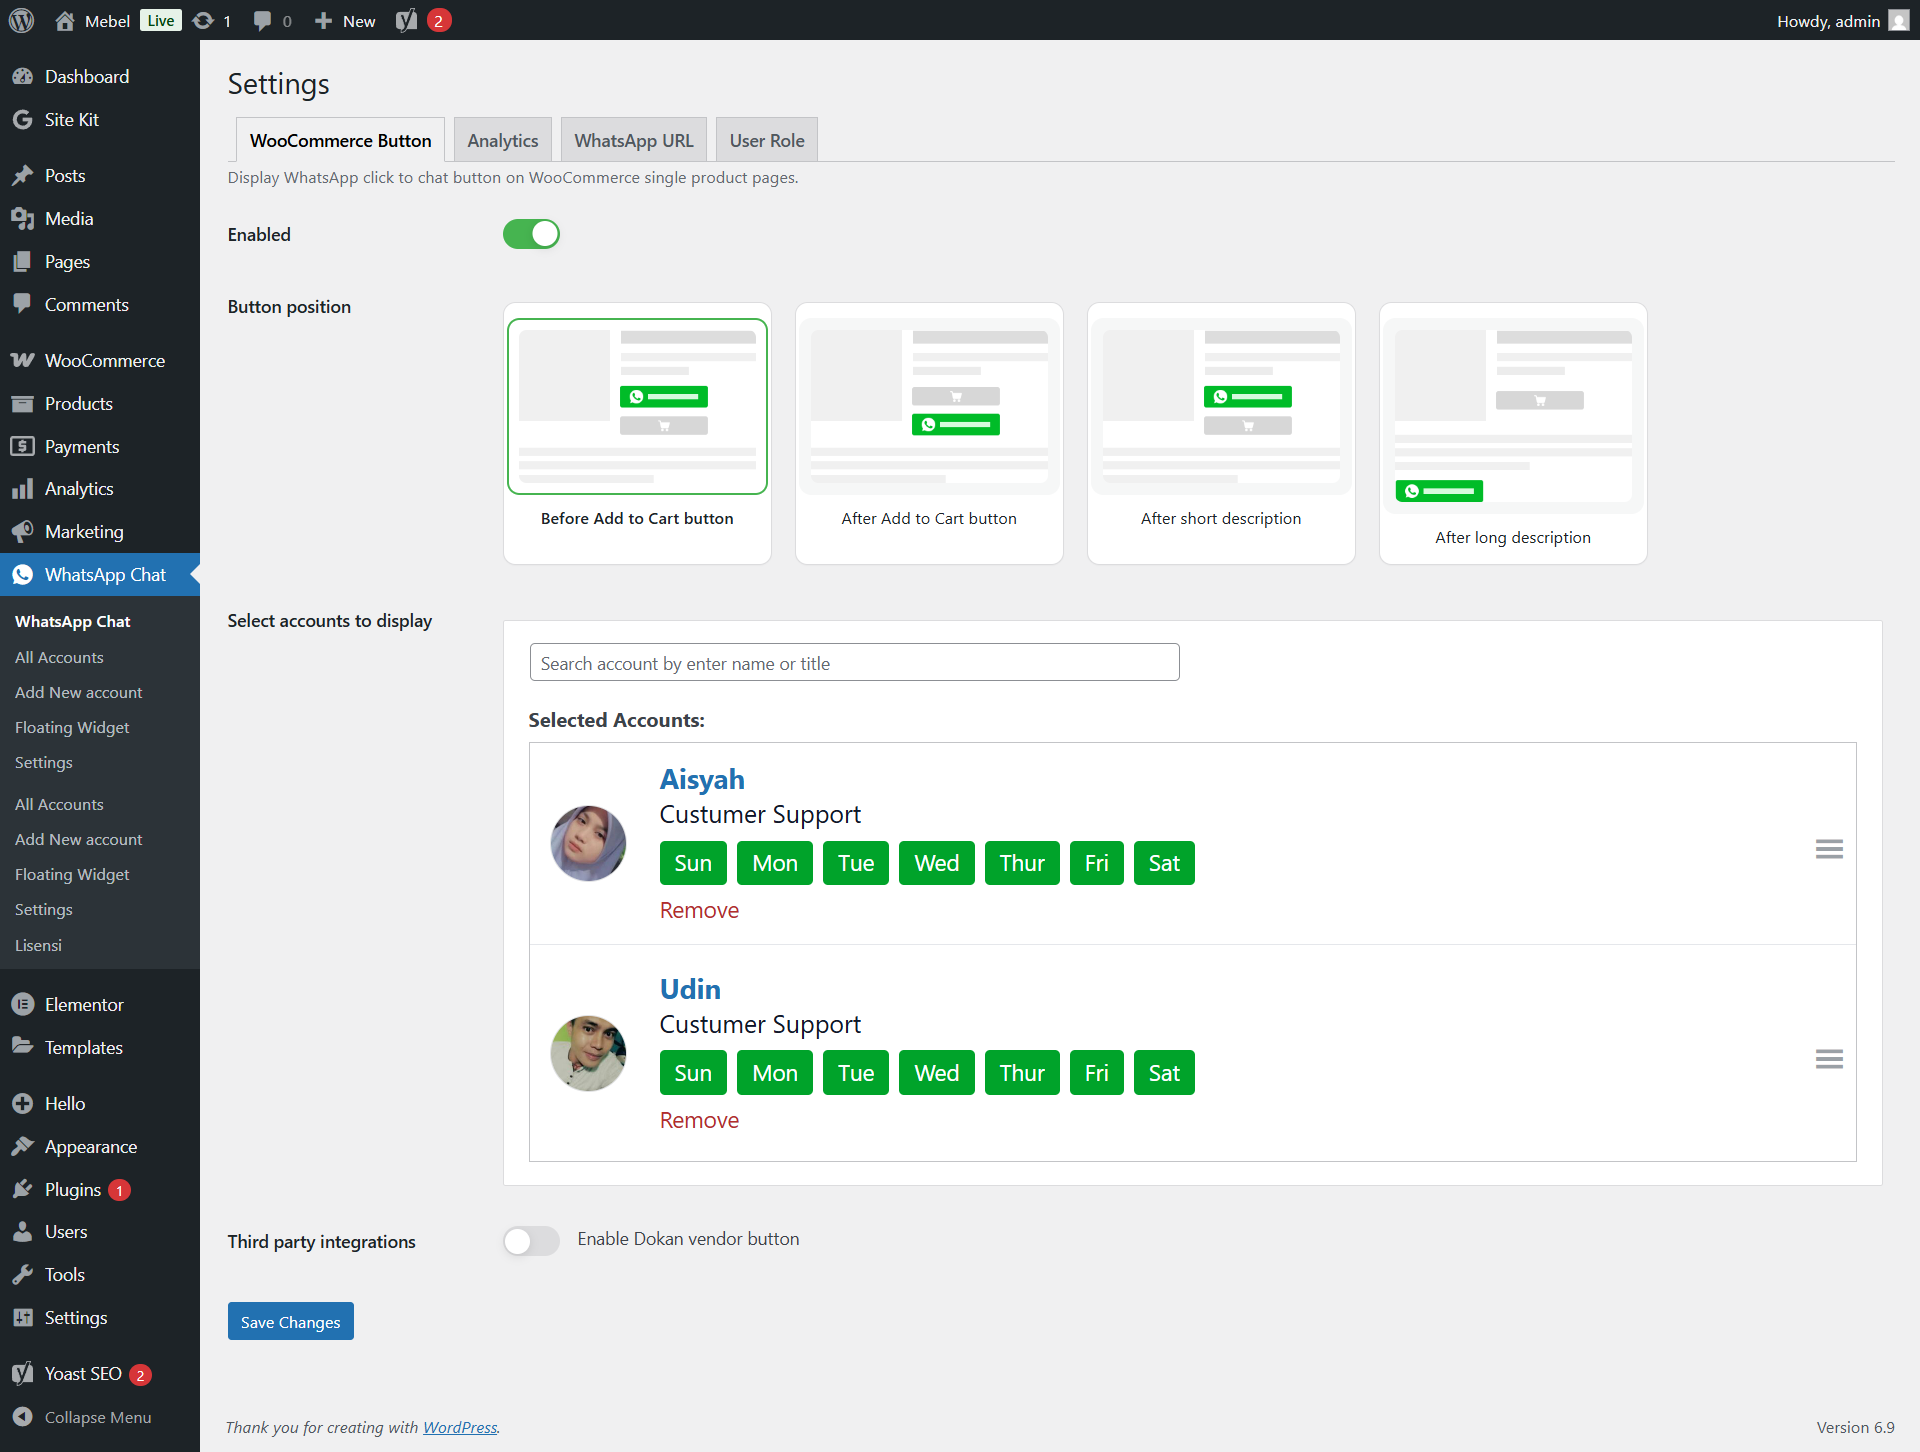Viewport: 1920px width, 1452px height.
Task: Click the Yoast SEO icon in admin bar
Action: coord(406,20)
